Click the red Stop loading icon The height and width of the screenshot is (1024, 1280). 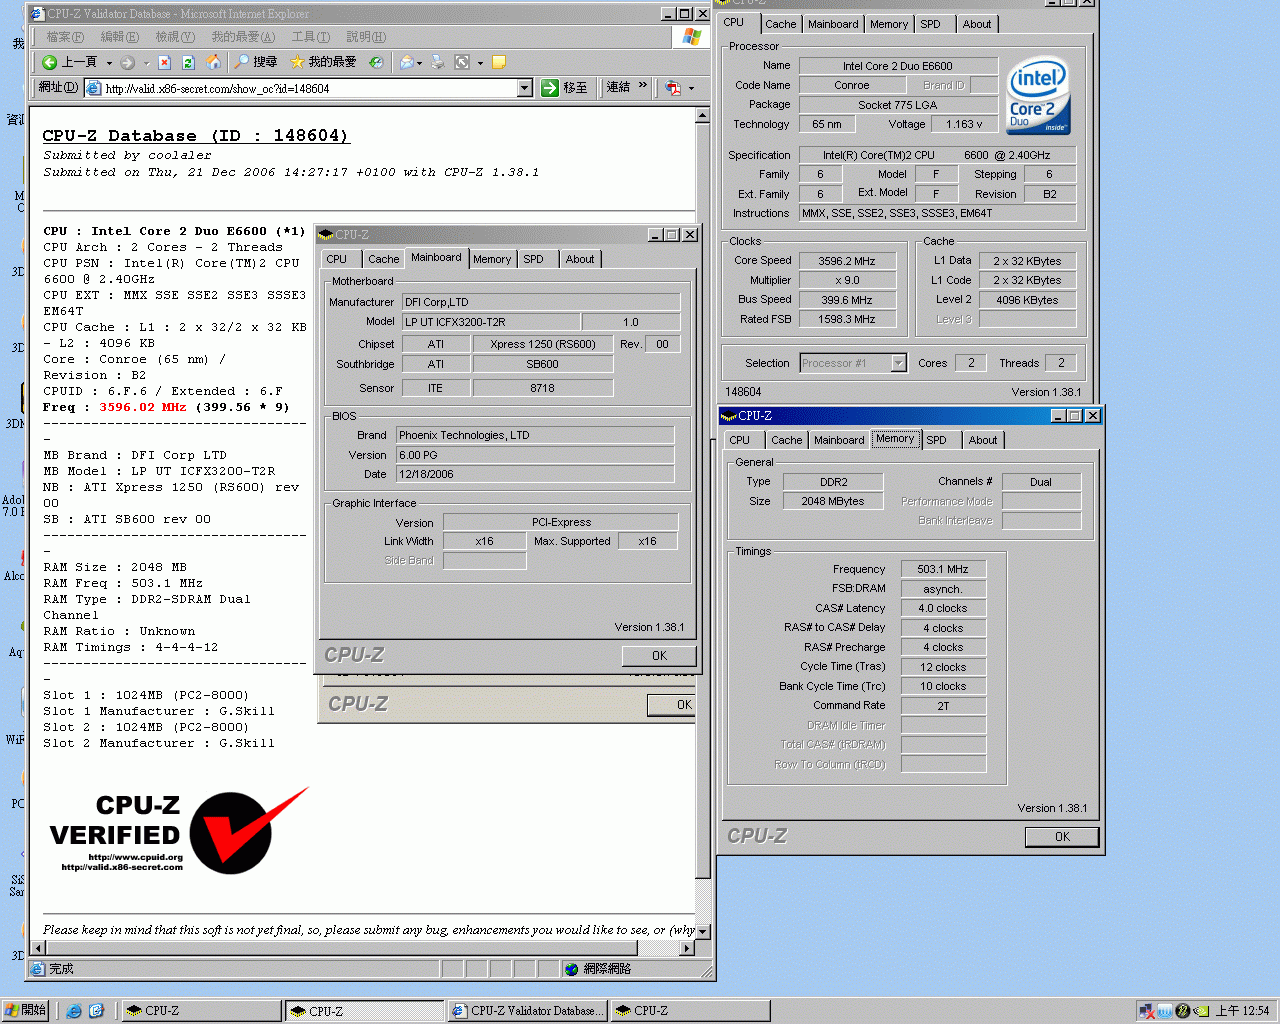[x=165, y=62]
